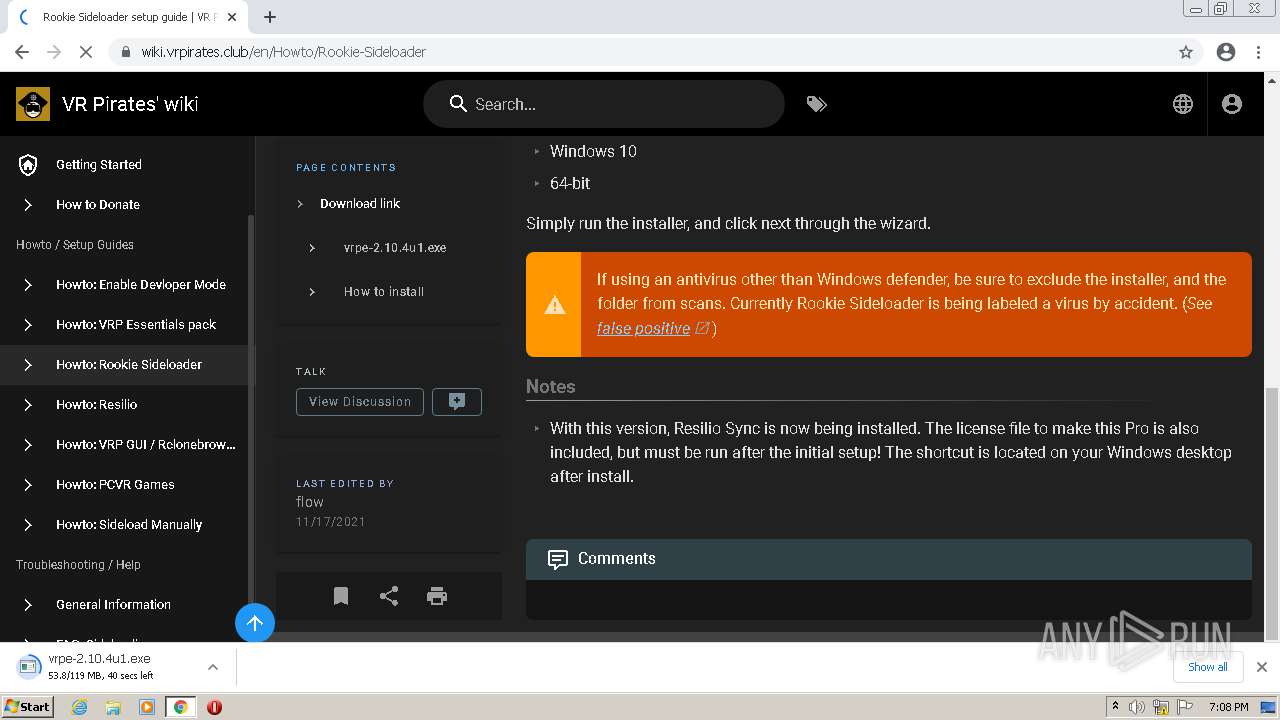
Task: Close the downloads bar
Action: coord(1262,667)
